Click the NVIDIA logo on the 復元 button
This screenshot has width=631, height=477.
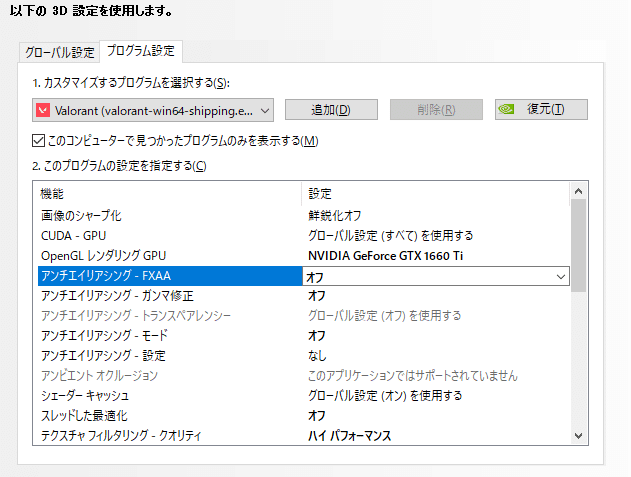pos(506,109)
